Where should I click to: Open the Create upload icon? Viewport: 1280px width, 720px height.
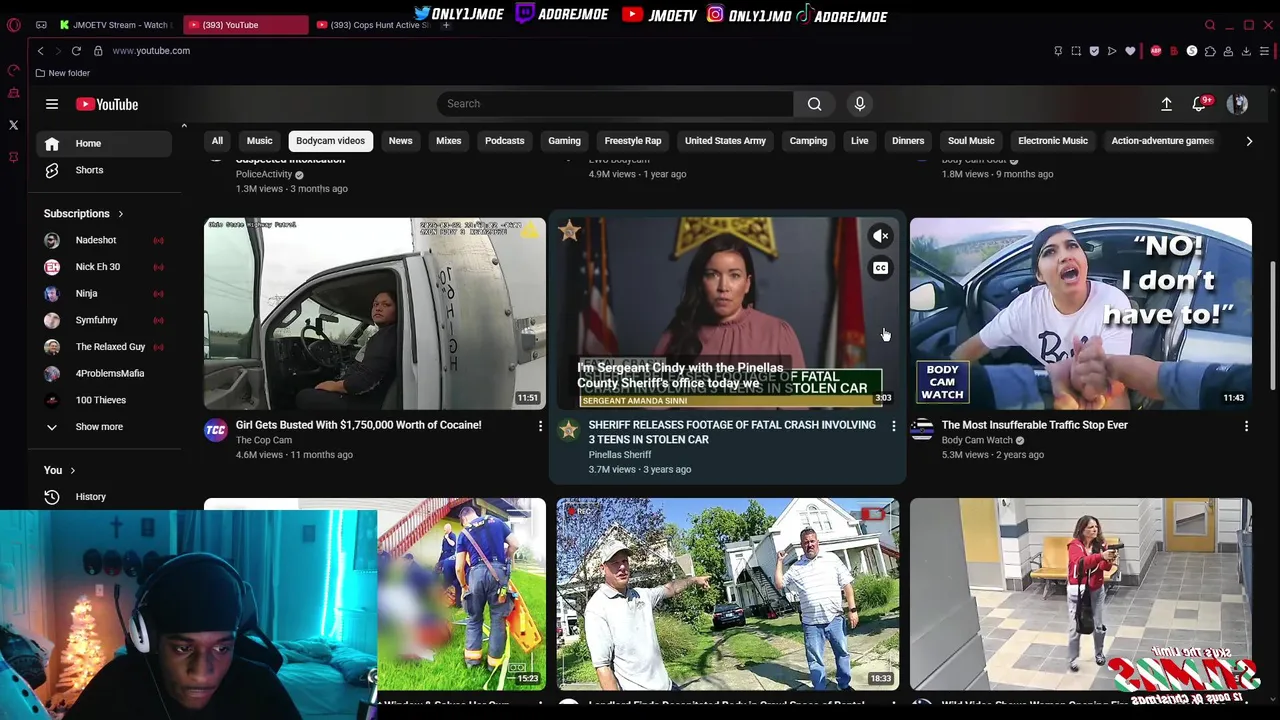pos(1166,104)
